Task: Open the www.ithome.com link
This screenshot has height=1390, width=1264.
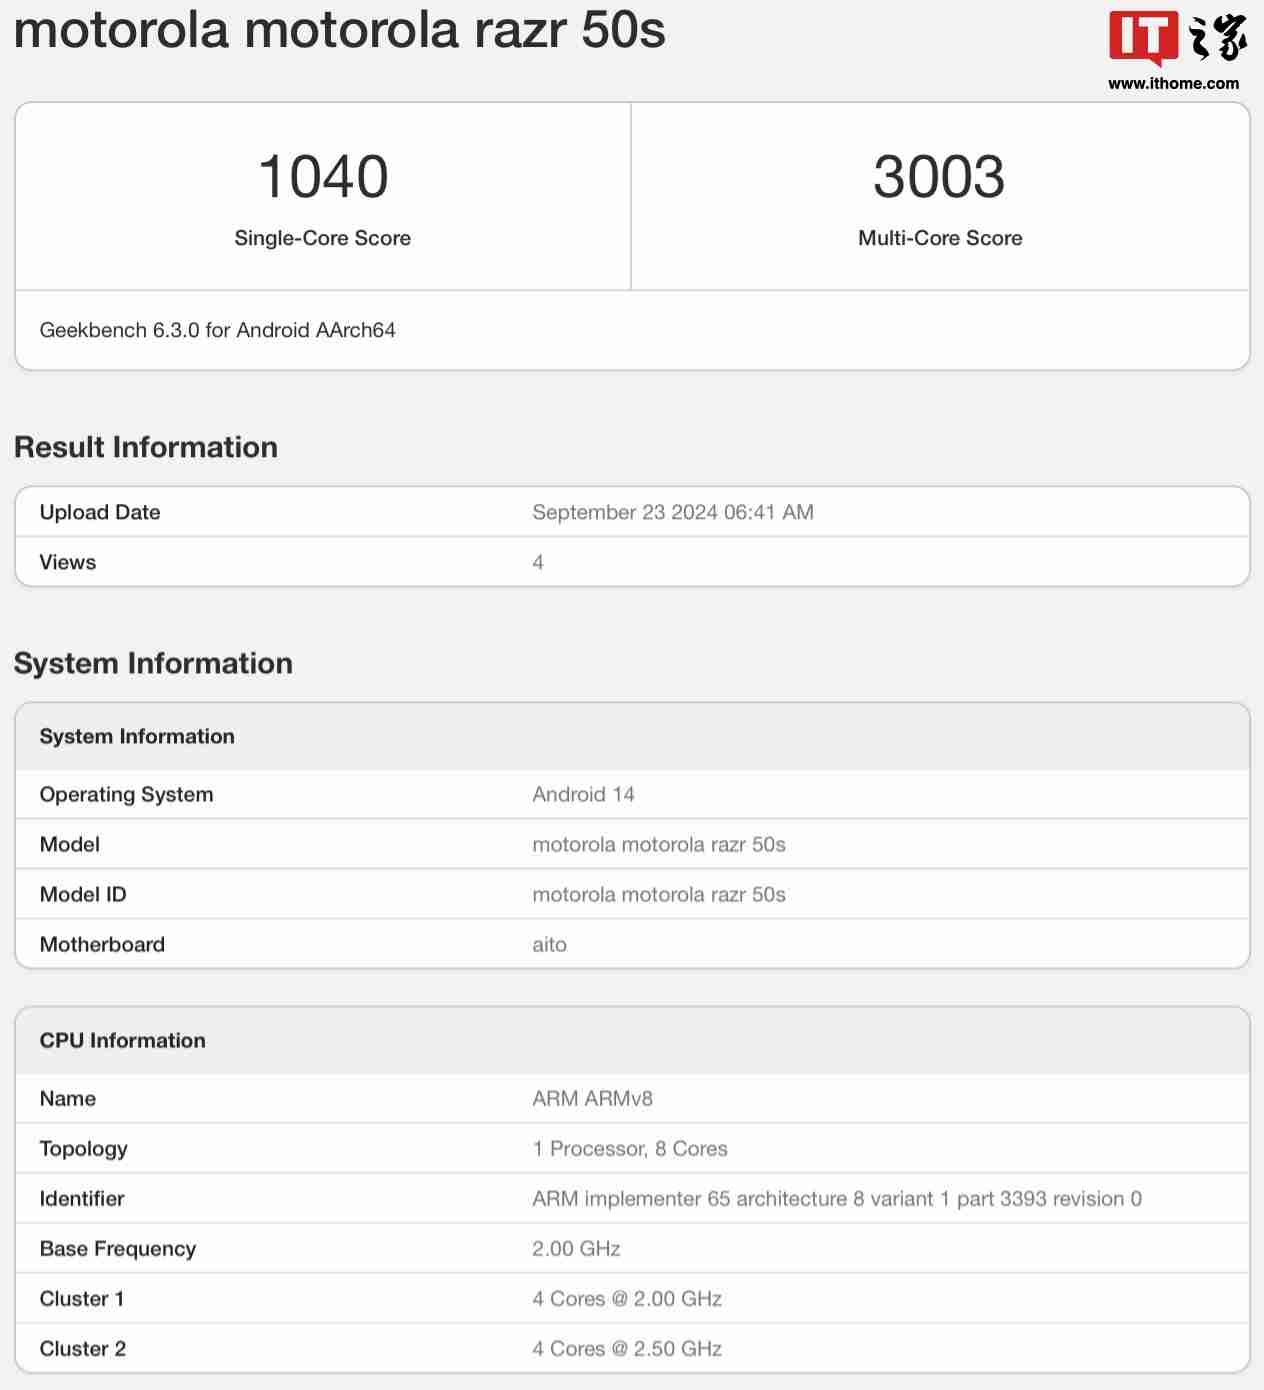Action: 1171,84
